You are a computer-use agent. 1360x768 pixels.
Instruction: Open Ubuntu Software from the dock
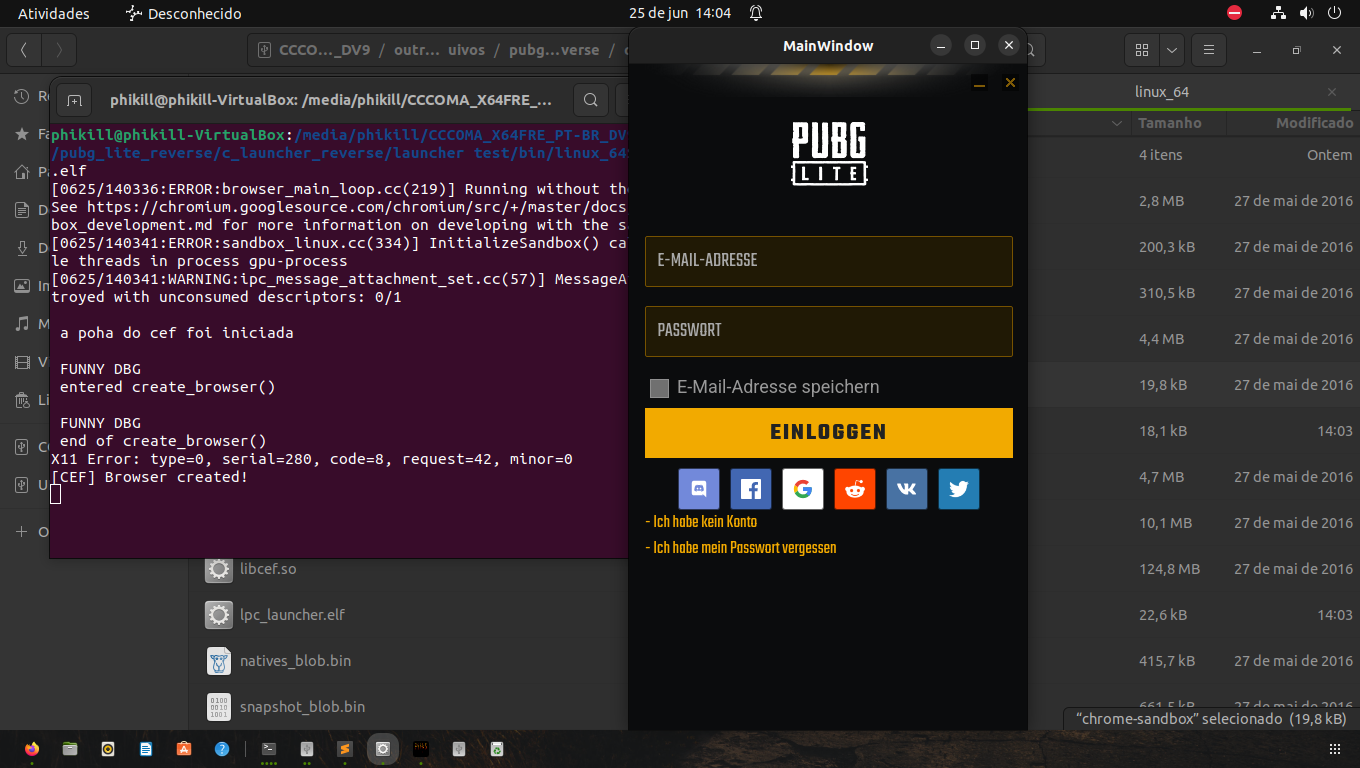point(184,748)
